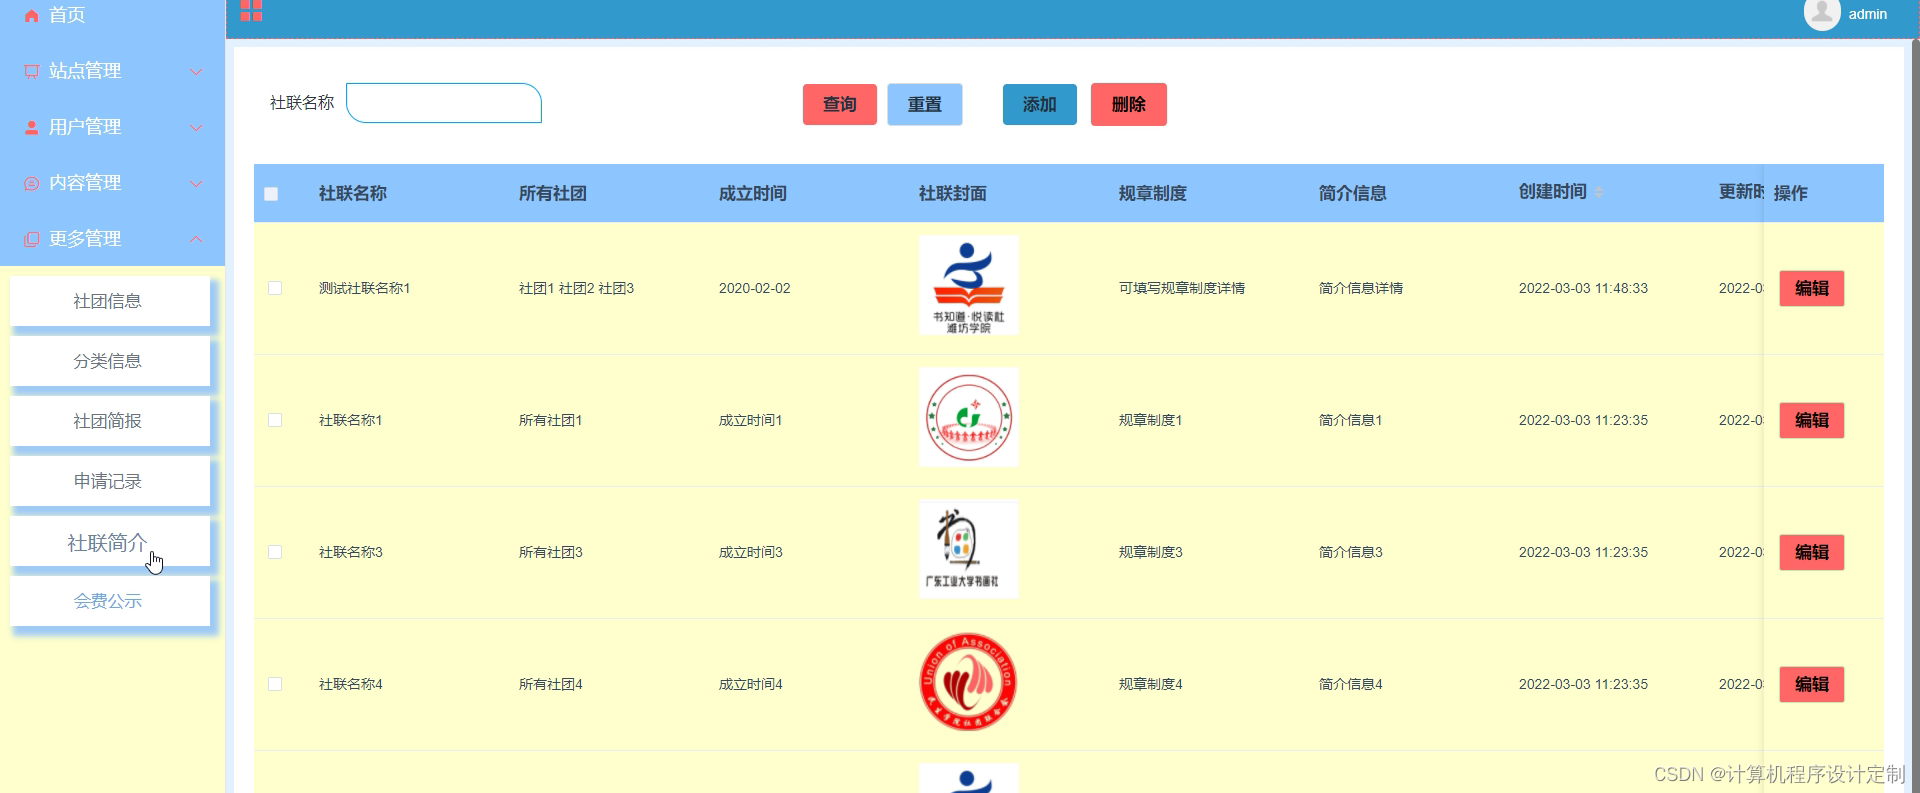Screen dimensions: 1920x793
Task: Expand the 内容管理 chevron
Action: (x=196, y=183)
